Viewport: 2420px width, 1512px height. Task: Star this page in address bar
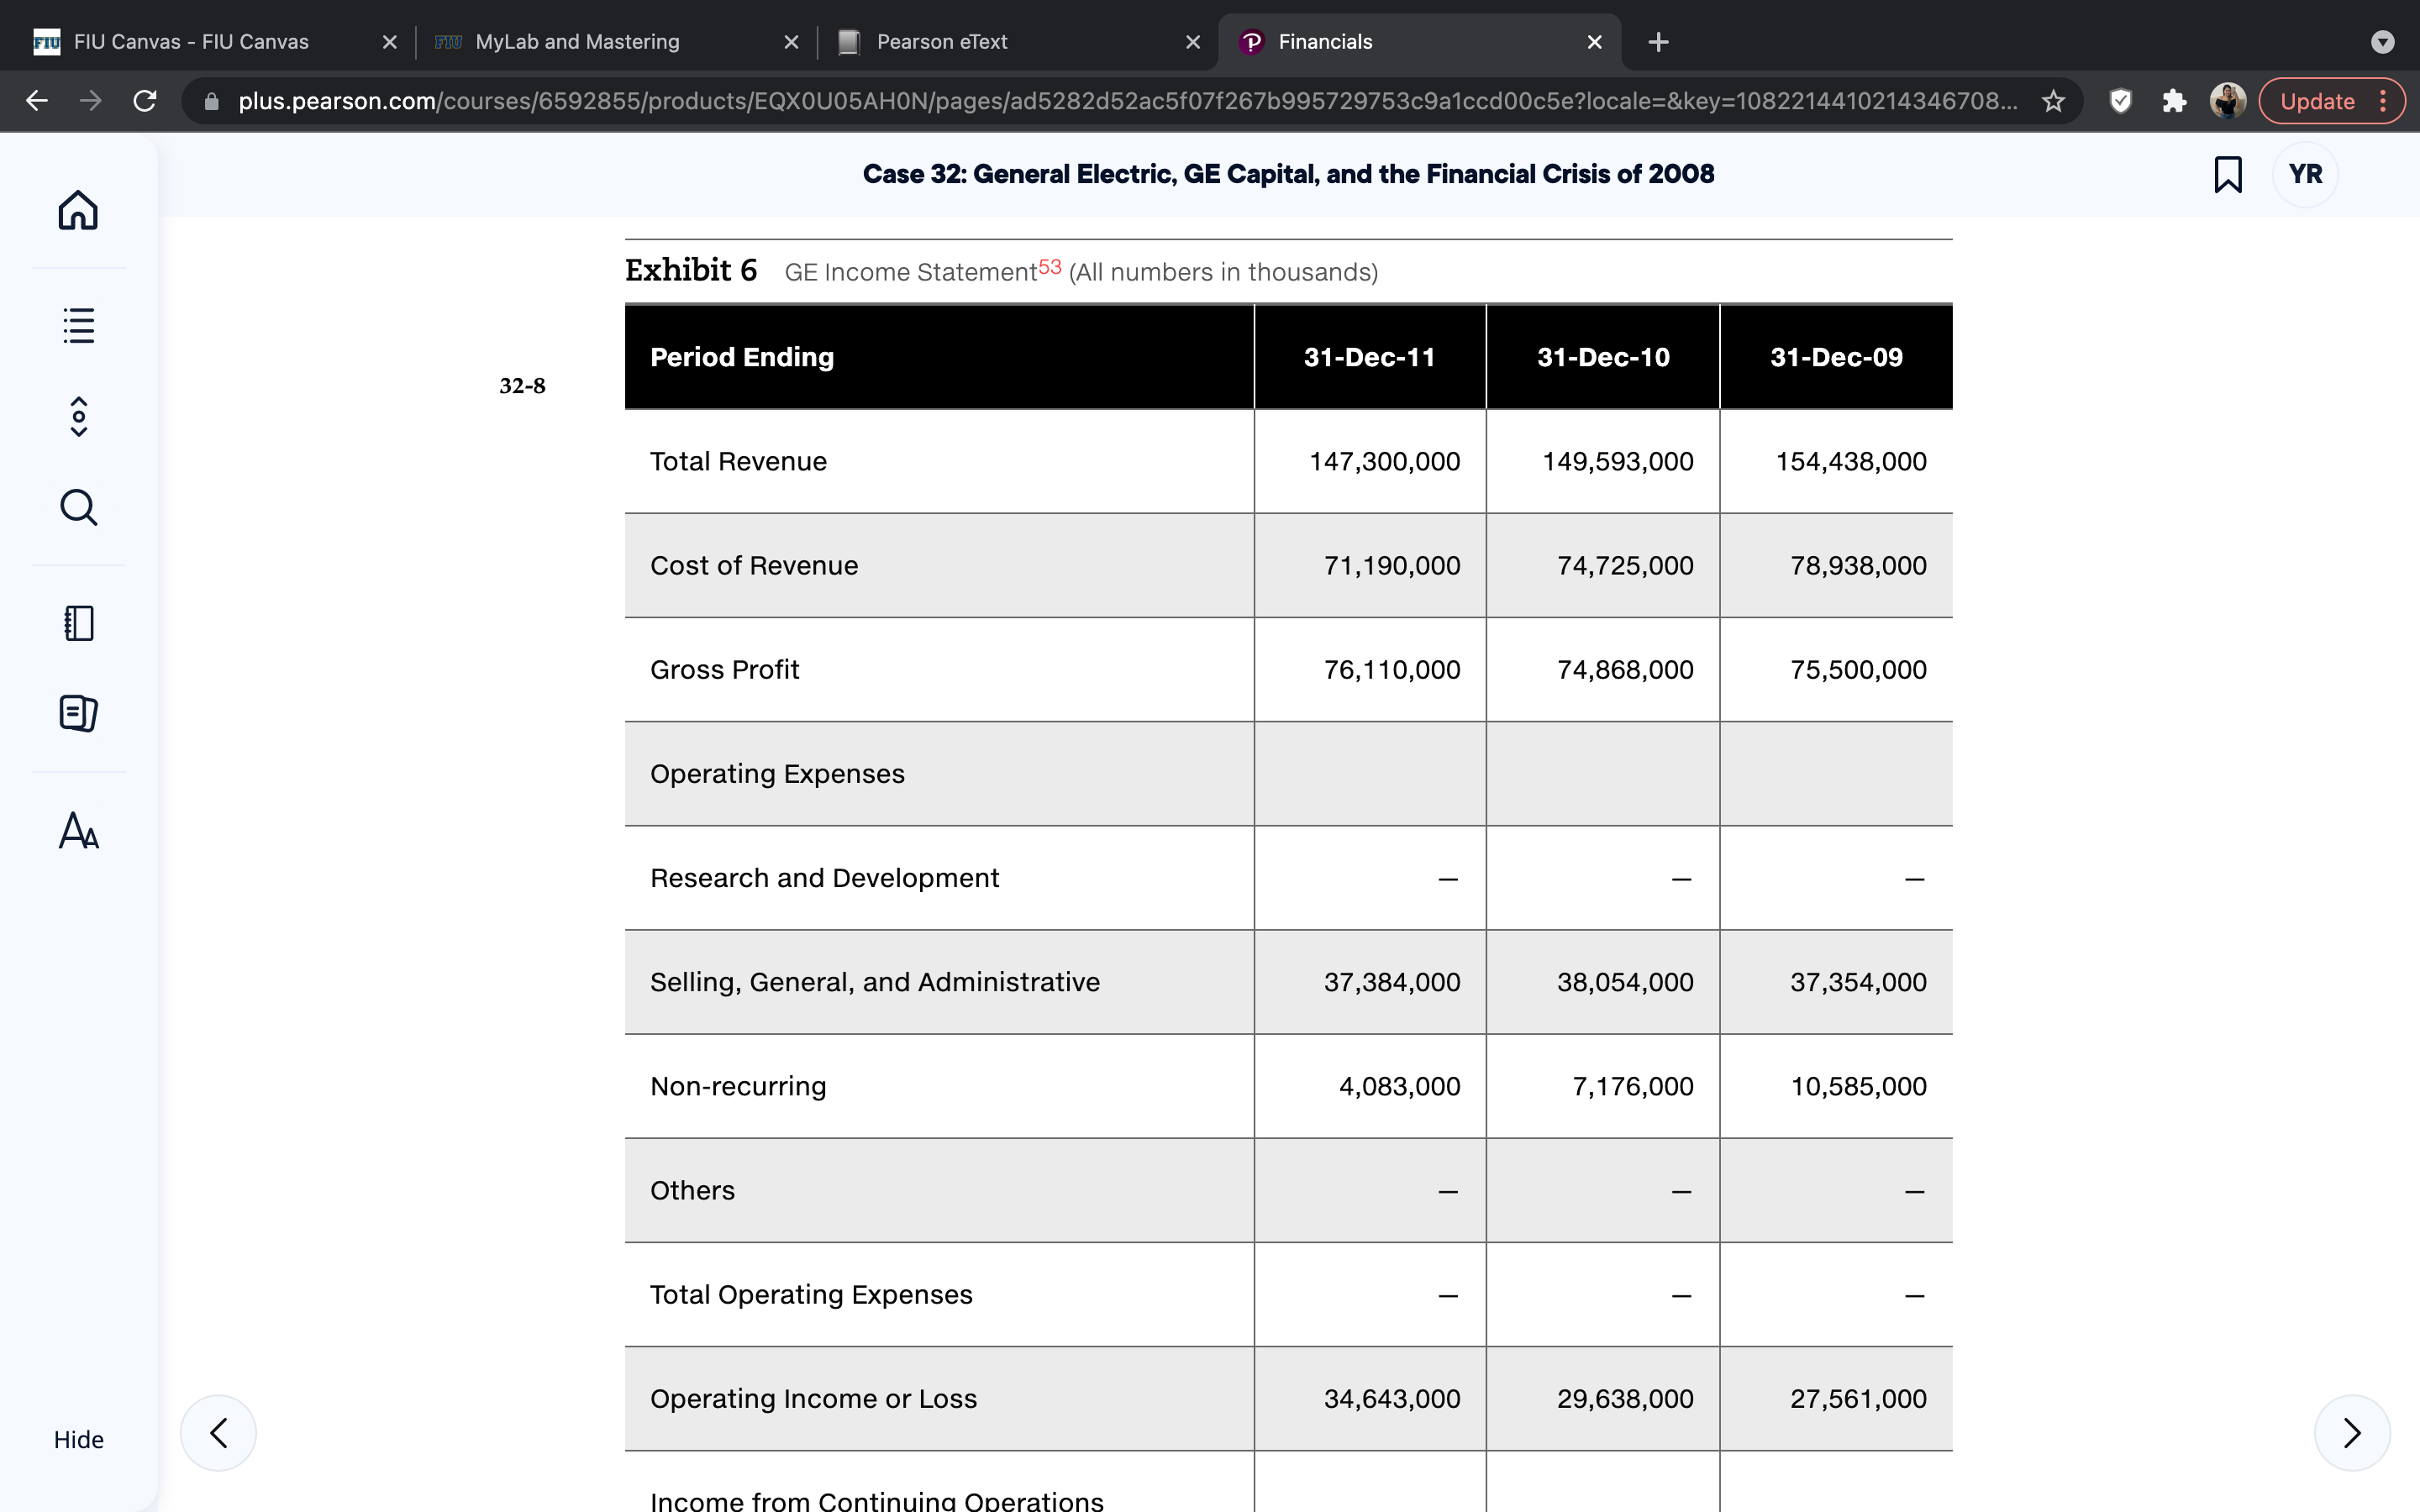(x=2053, y=101)
